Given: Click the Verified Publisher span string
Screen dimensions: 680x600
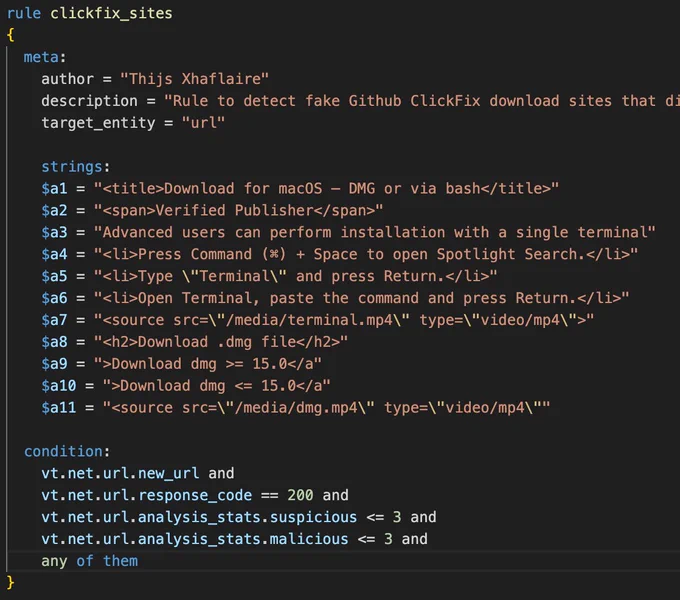Looking at the screenshot, I should (x=239, y=211).
